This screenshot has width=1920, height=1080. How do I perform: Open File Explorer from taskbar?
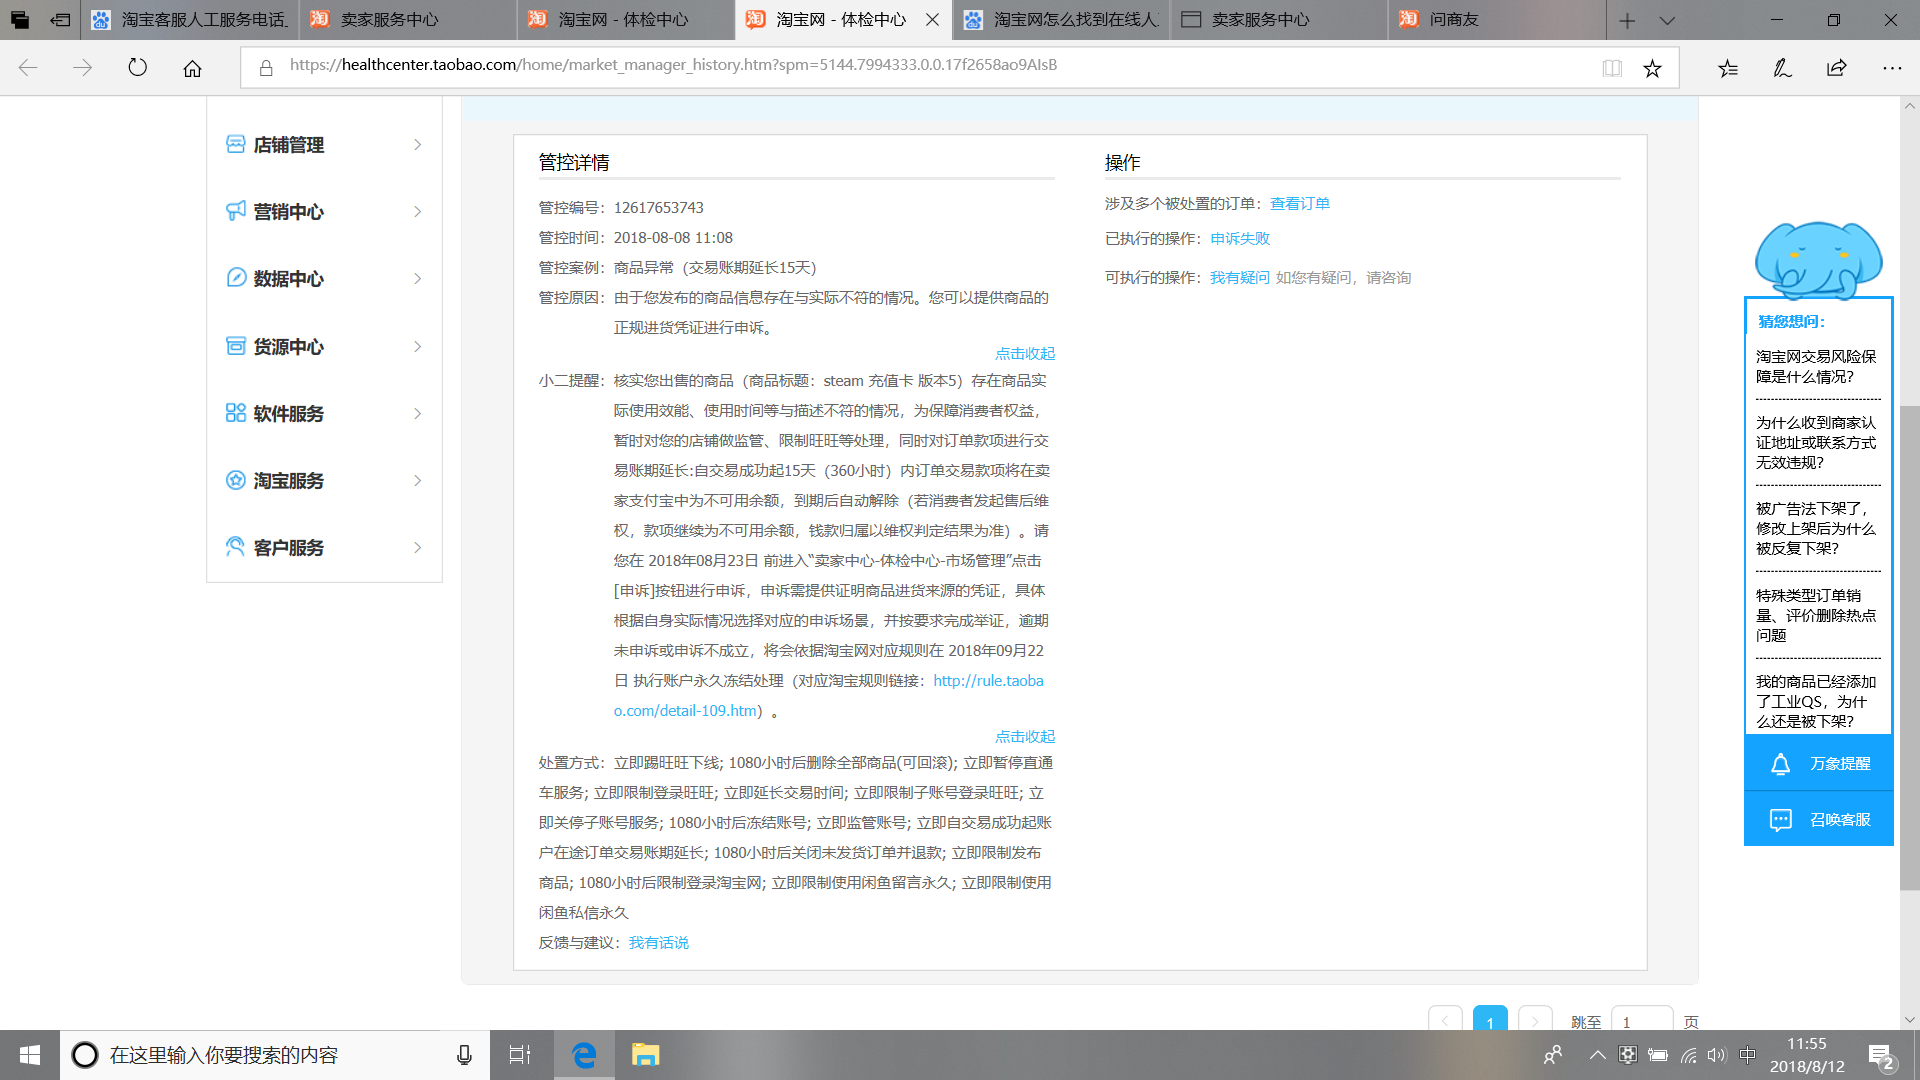pyautogui.click(x=645, y=1055)
